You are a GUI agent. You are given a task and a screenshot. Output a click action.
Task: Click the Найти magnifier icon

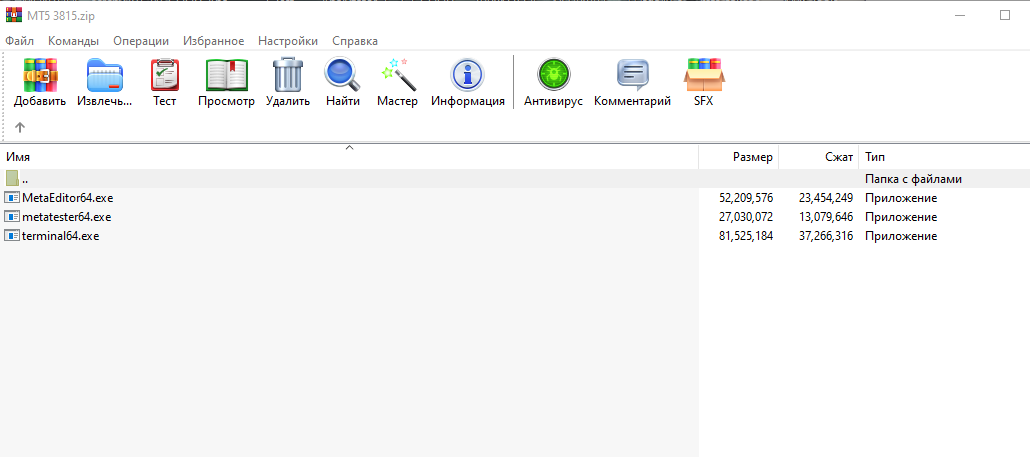point(343,74)
